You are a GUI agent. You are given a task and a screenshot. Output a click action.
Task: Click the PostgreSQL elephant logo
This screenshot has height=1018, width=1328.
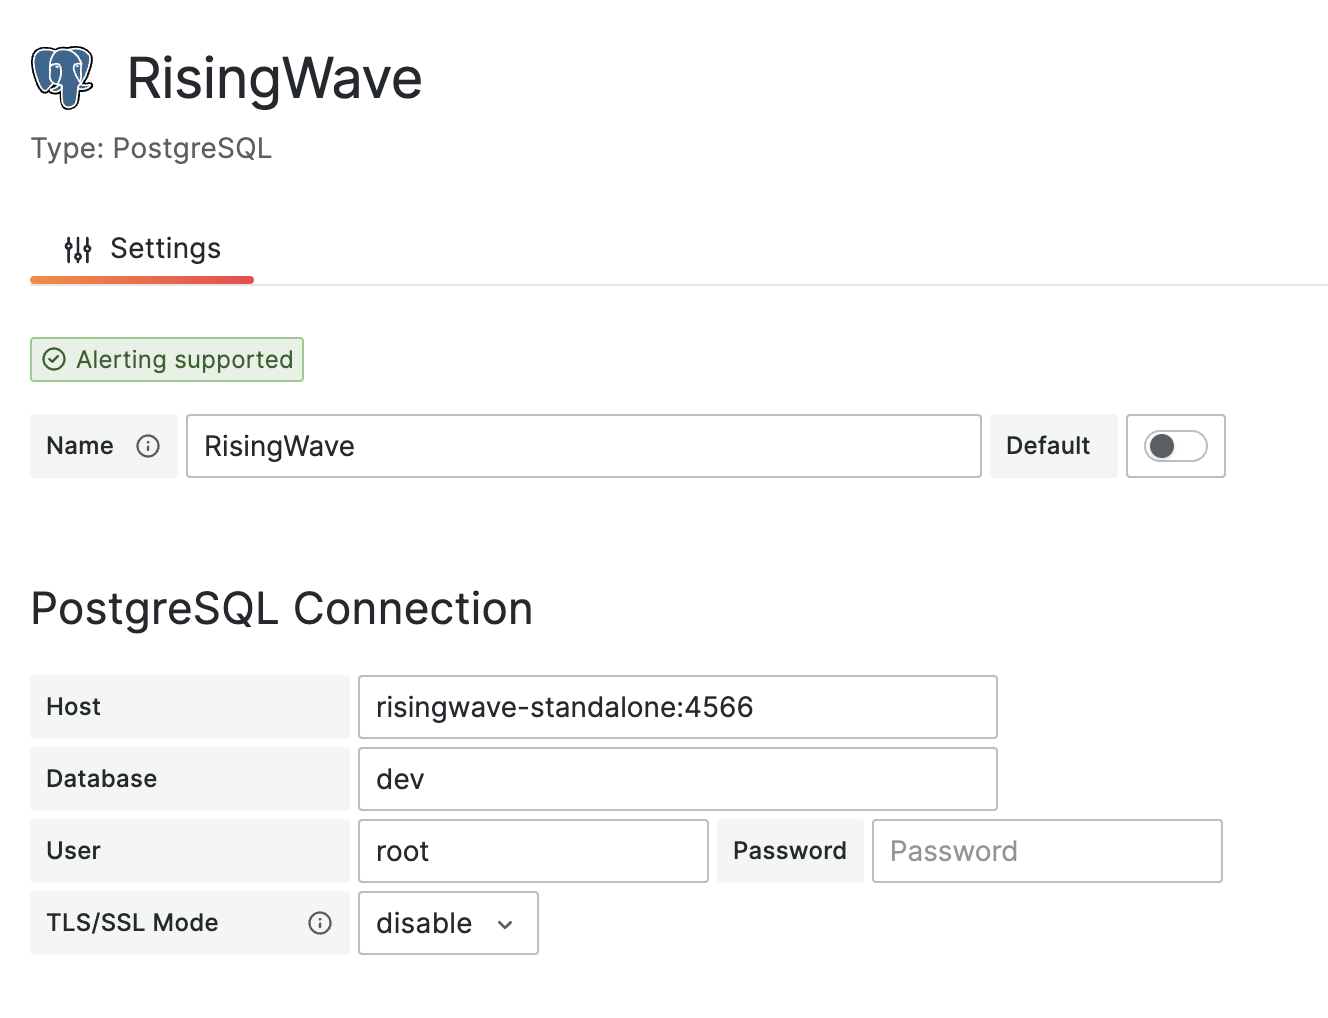click(x=62, y=77)
